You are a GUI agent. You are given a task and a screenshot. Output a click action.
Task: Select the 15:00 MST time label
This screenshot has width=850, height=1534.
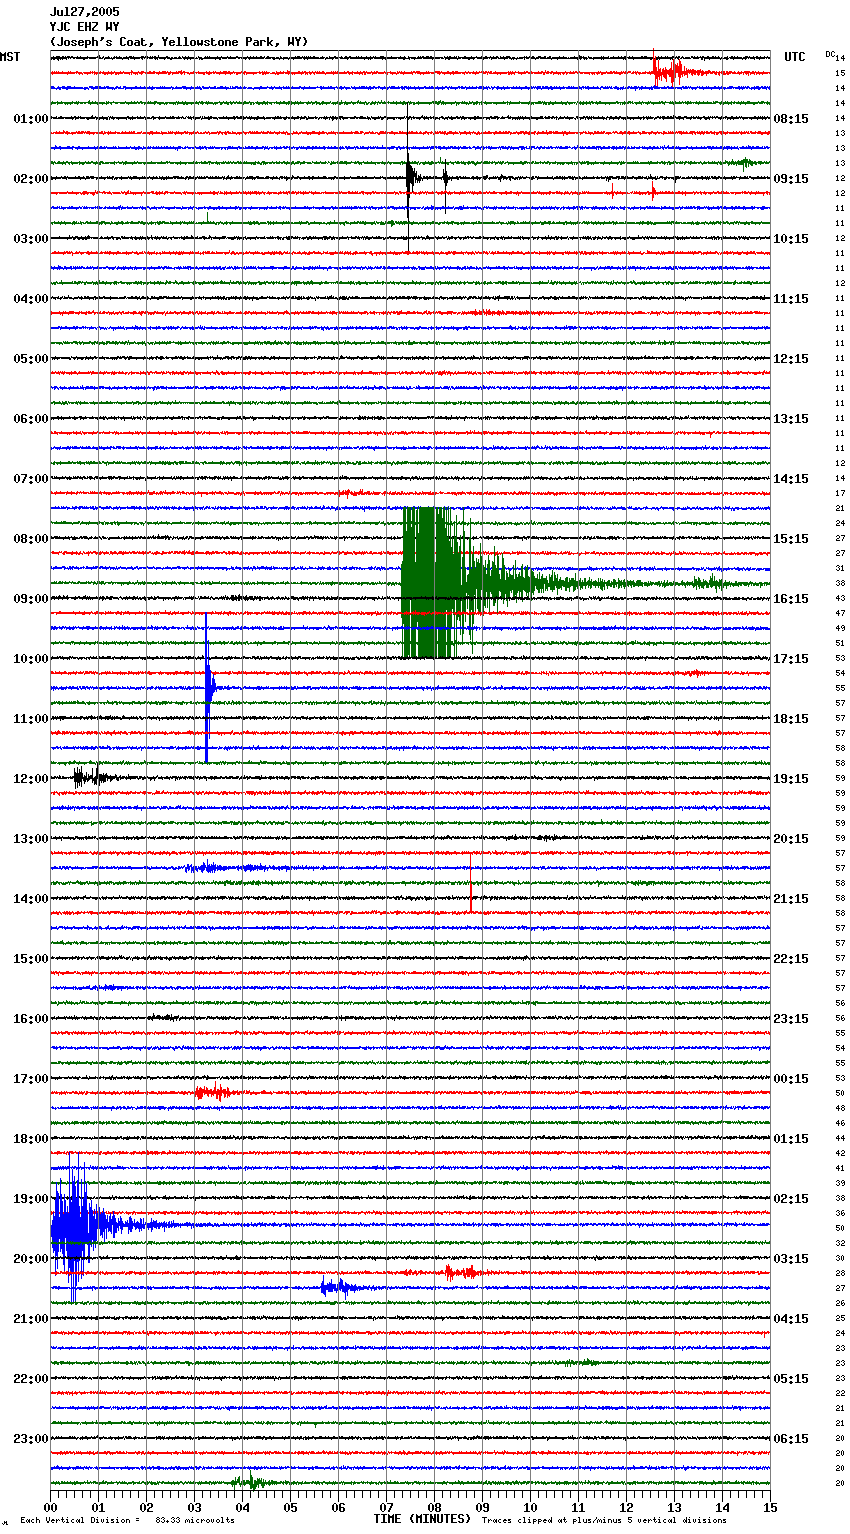tap(31, 959)
